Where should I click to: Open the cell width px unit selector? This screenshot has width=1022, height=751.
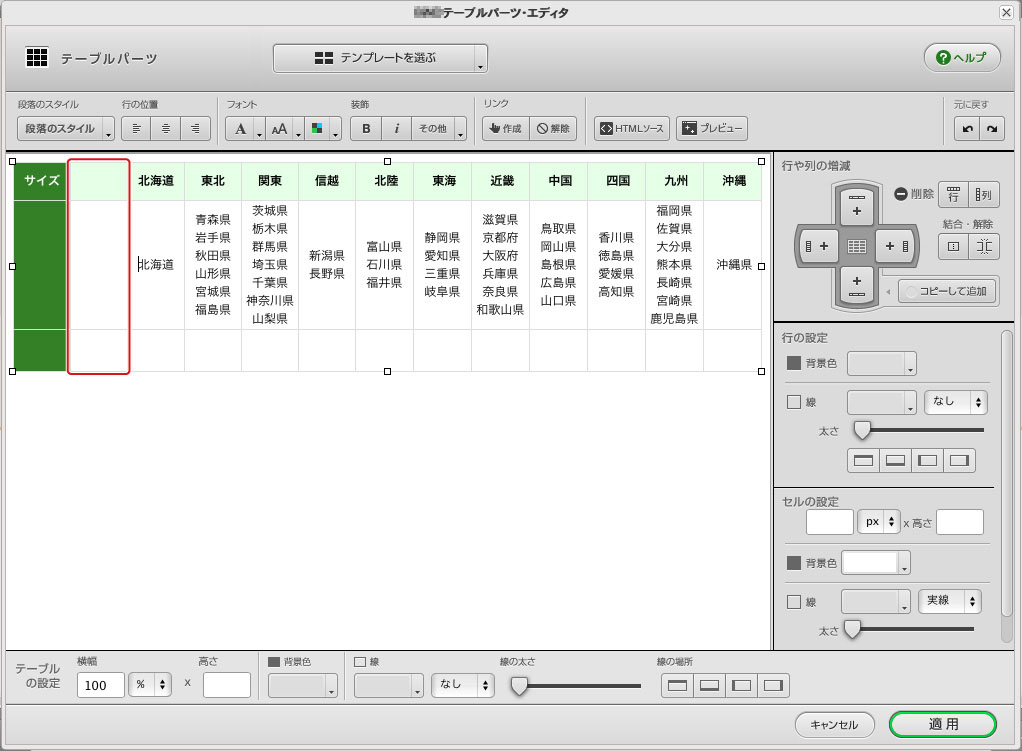tap(879, 522)
